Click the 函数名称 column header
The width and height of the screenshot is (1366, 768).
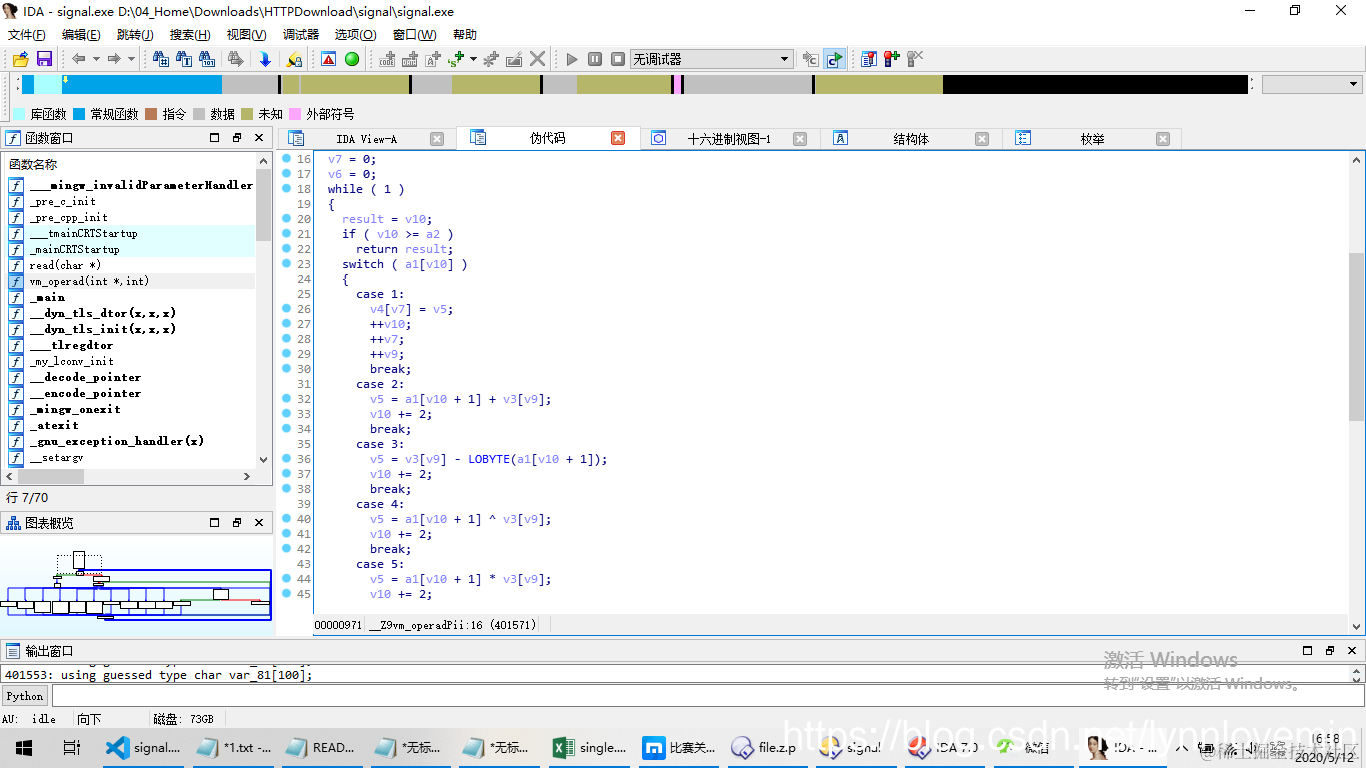coord(130,163)
